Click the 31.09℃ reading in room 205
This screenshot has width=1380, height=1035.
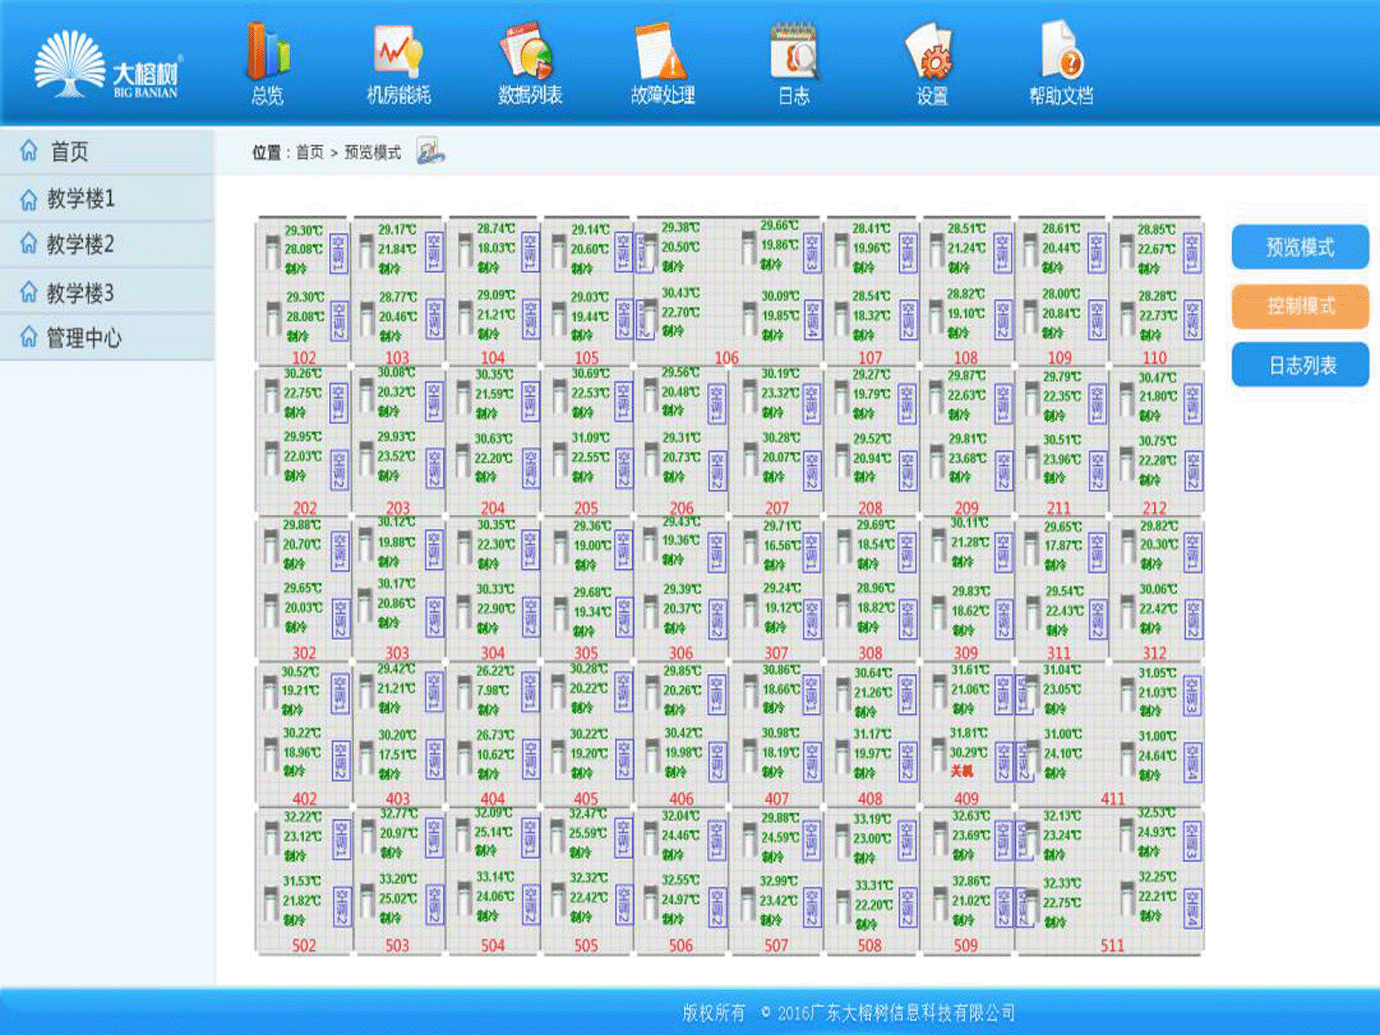pyautogui.click(x=590, y=438)
